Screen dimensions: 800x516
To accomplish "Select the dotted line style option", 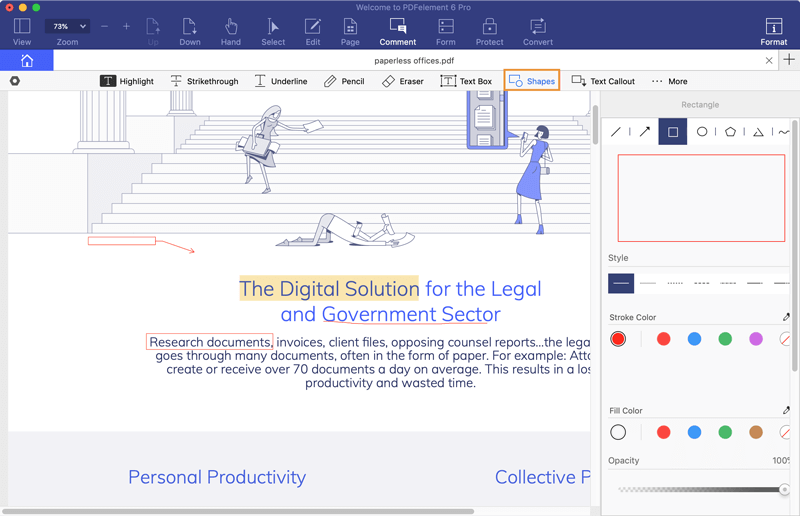I will [x=675, y=284].
